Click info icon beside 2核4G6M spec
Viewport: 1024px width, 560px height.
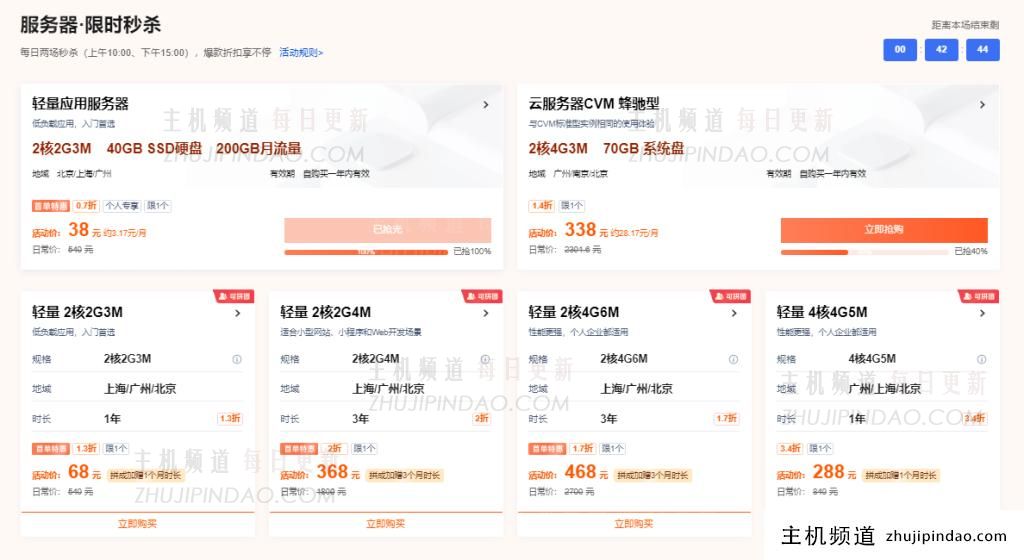pyautogui.click(x=733, y=359)
